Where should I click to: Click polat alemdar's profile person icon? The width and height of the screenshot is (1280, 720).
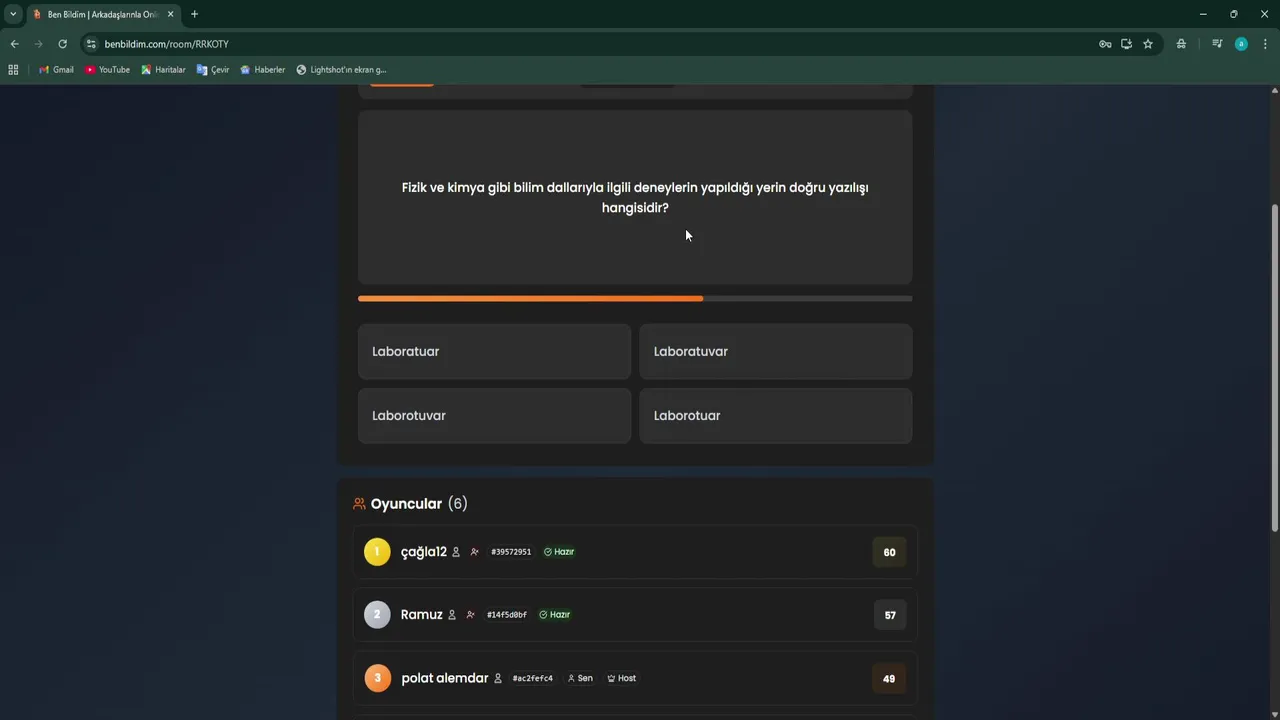point(498,678)
